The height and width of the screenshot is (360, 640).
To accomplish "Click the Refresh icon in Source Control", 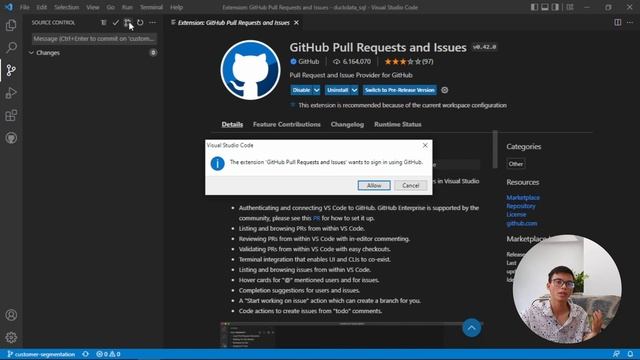I will click(140, 22).
